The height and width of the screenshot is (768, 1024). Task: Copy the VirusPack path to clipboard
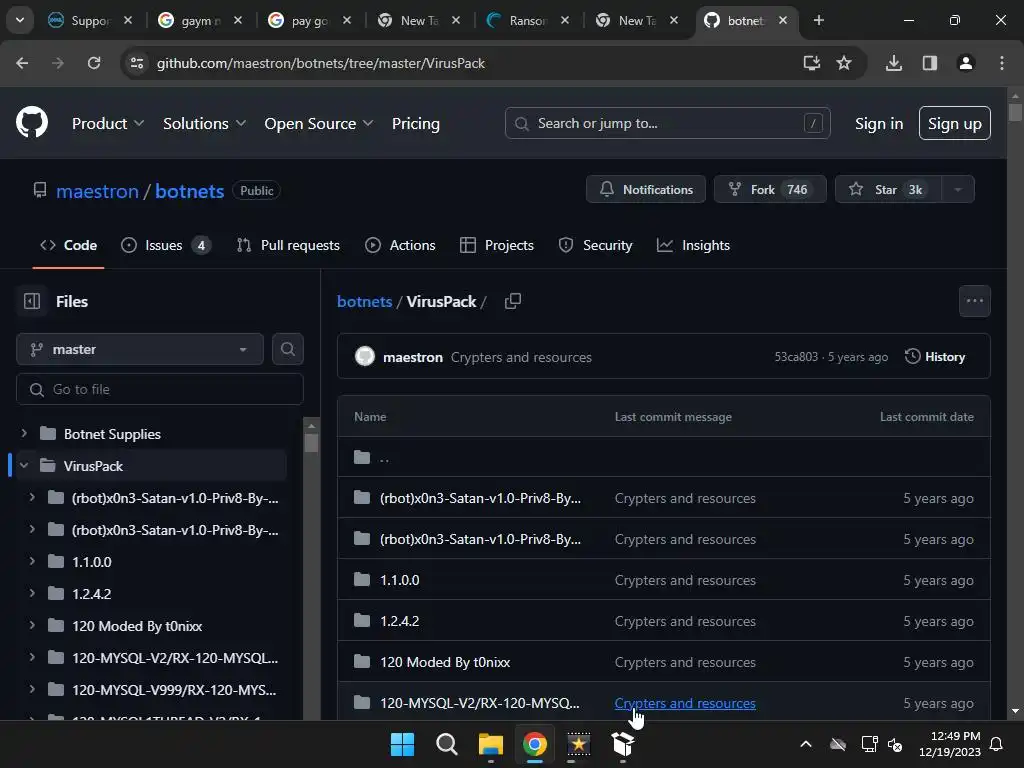(513, 301)
